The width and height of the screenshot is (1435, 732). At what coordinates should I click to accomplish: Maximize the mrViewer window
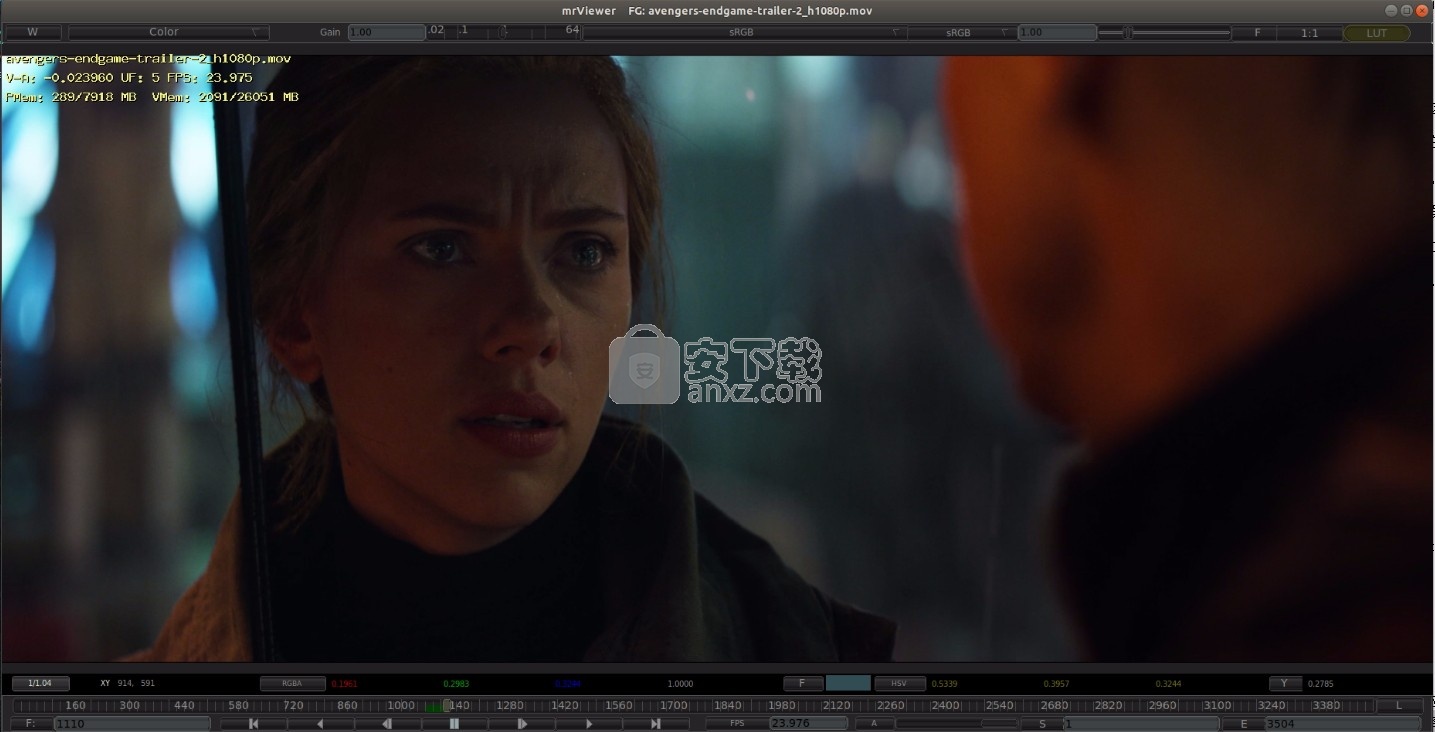point(1406,10)
